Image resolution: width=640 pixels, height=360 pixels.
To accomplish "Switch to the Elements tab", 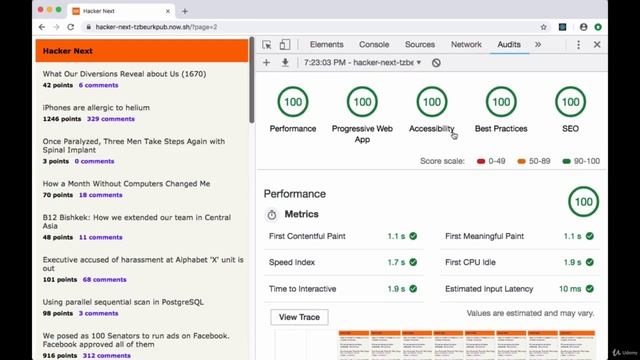I will [327, 44].
